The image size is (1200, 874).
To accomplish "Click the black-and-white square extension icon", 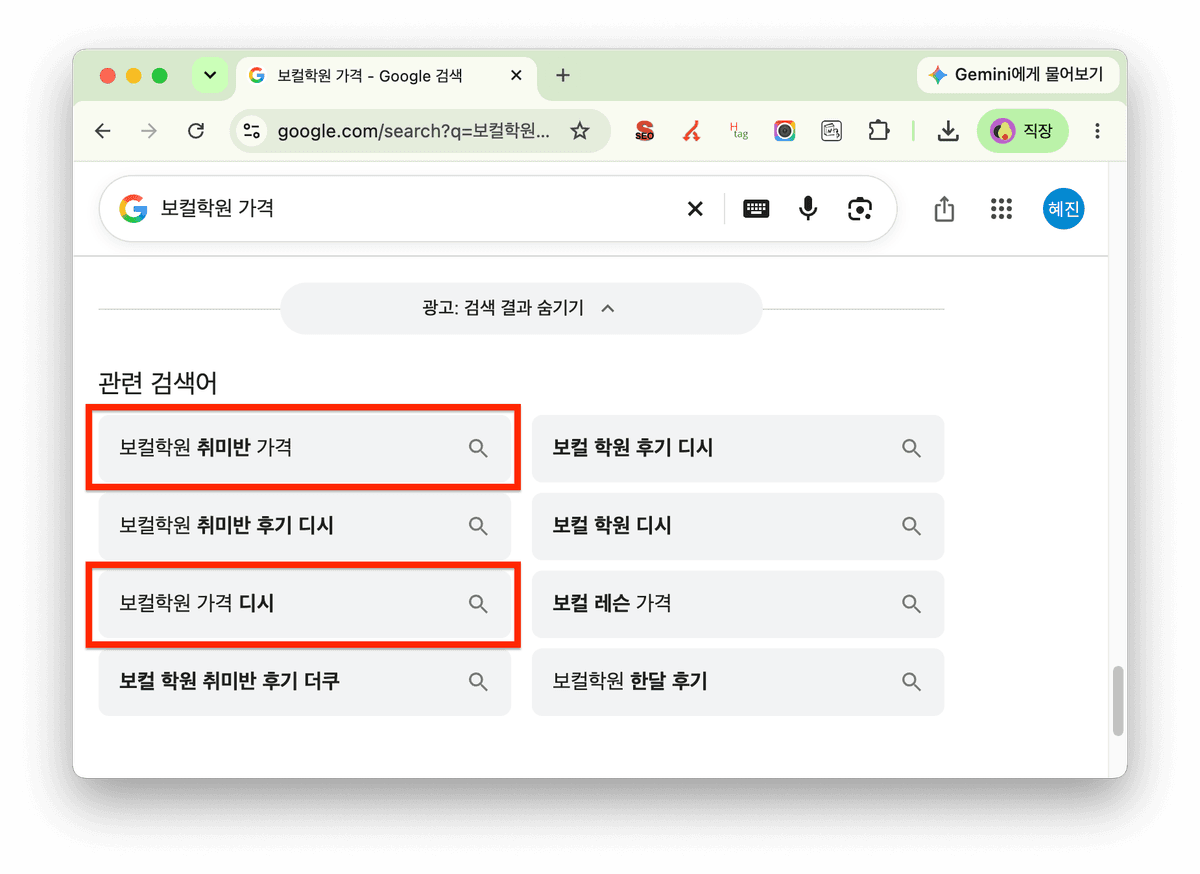I will tap(831, 131).
